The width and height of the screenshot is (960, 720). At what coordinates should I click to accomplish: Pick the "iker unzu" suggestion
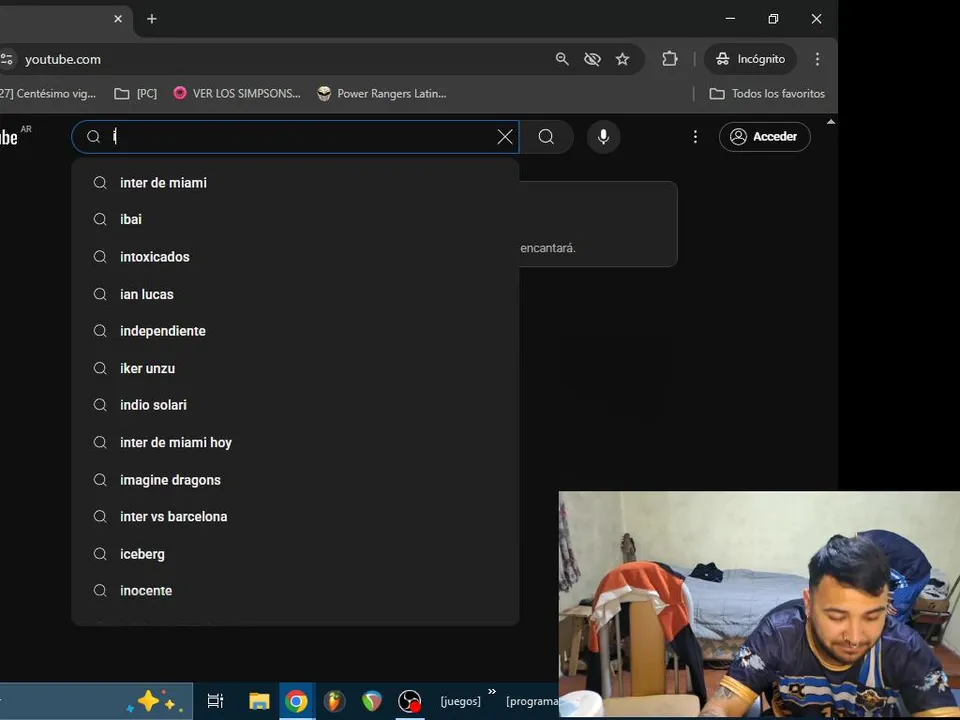(x=295, y=368)
